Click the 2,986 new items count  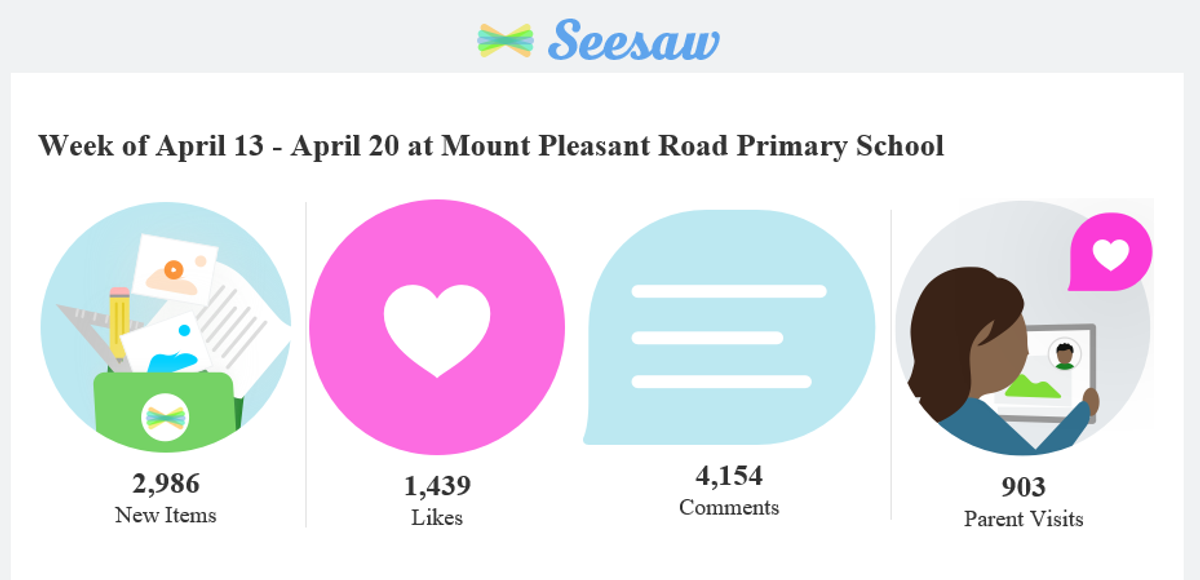(166, 484)
